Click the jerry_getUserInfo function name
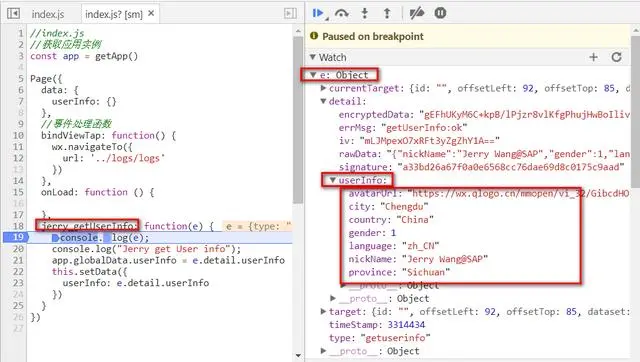 pyautogui.click(x=87, y=226)
